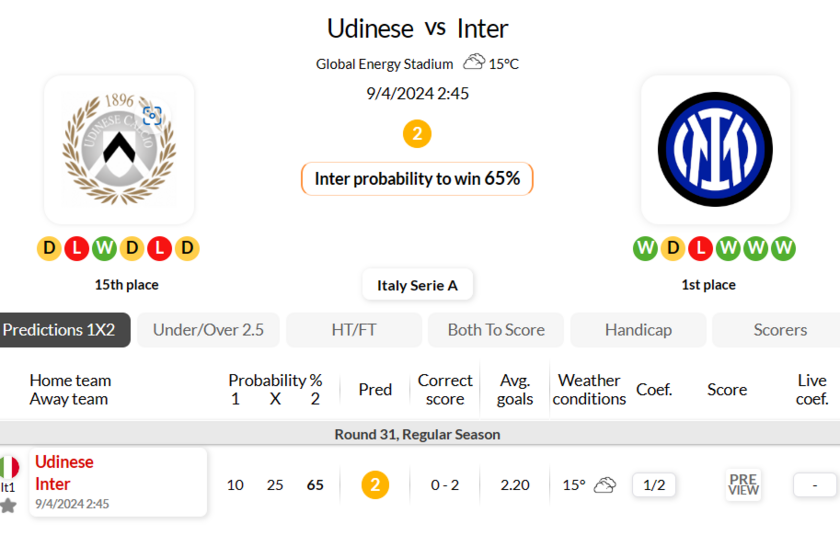This screenshot has width=840, height=535.
Task: Click the Italy flag icon in the match row
Action: tap(9, 467)
